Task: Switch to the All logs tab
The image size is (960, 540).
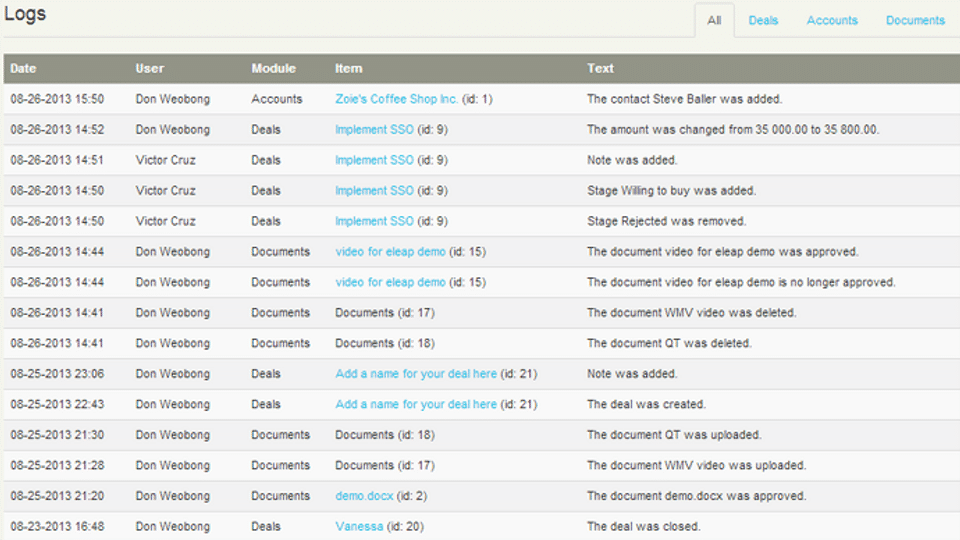Action: [x=714, y=20]
